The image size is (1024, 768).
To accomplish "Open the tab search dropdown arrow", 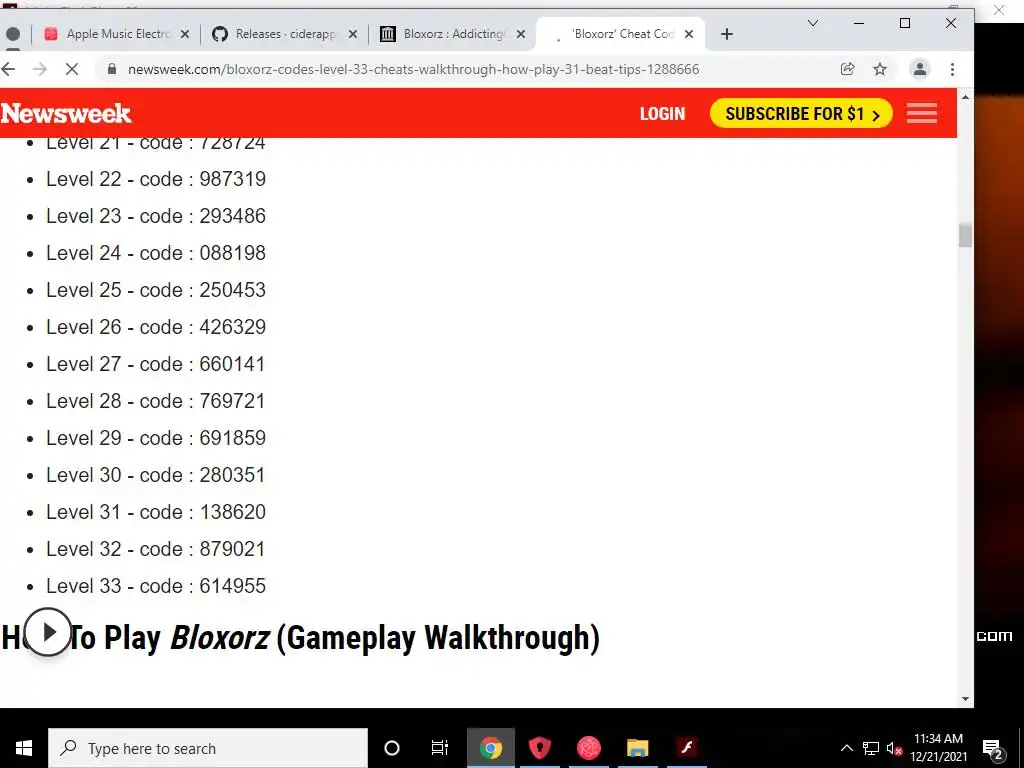I will [813, 24].
